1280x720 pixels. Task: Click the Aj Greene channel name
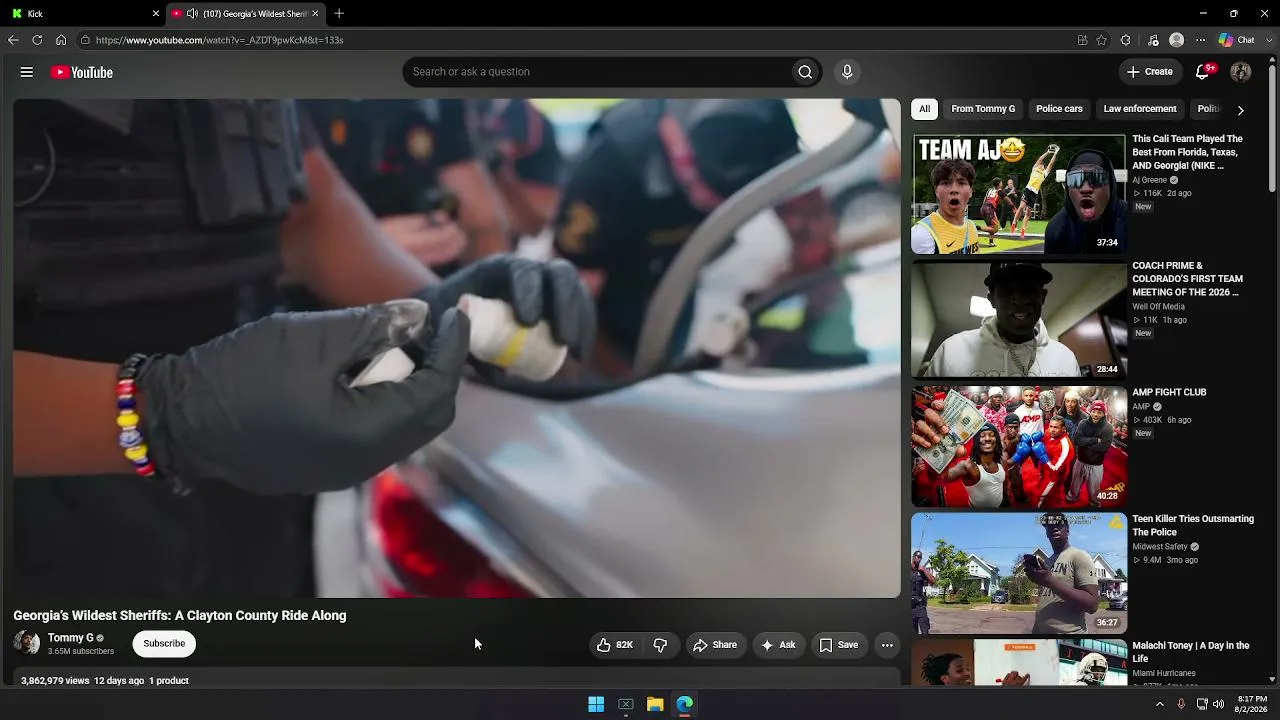tap(1149, 180)
